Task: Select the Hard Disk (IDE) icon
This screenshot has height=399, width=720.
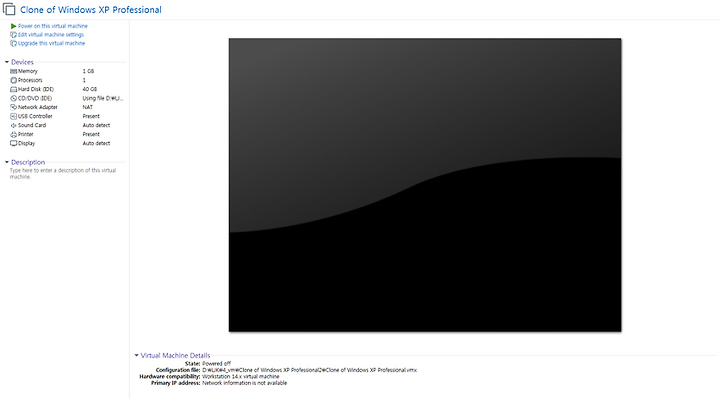Action: [x=13, y=89]
